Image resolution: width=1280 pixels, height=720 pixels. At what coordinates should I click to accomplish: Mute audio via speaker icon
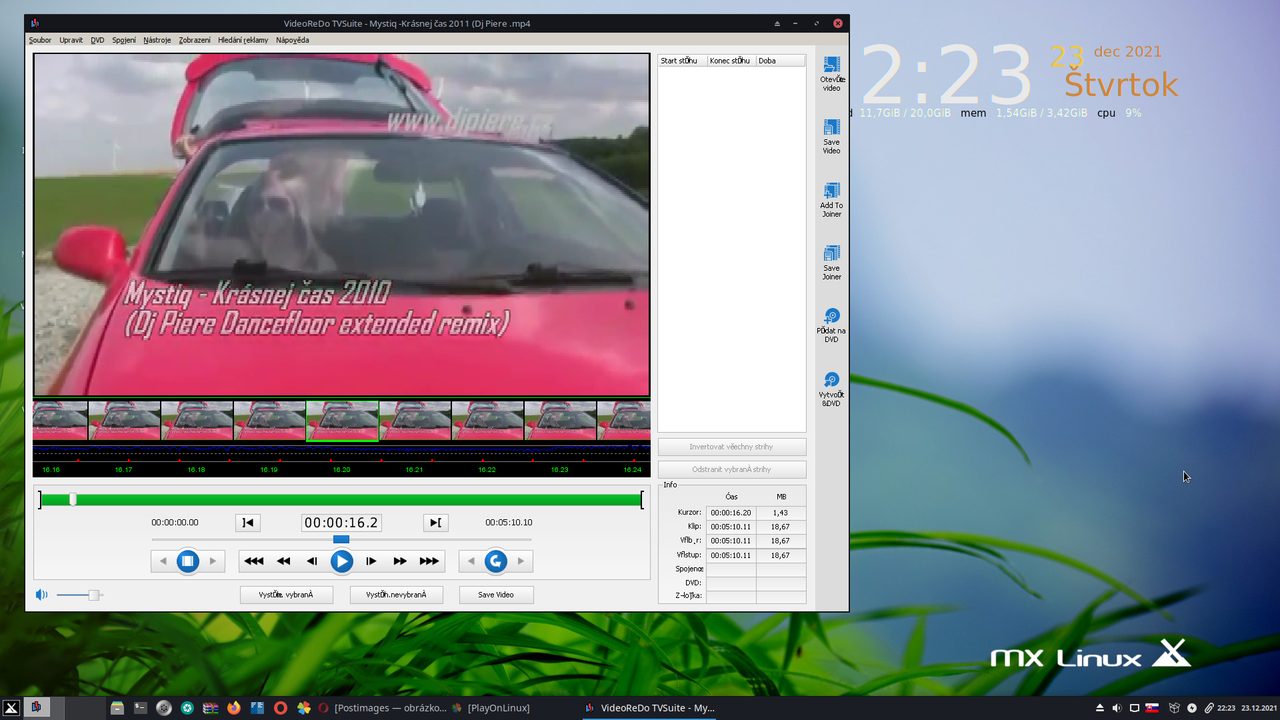41,595
